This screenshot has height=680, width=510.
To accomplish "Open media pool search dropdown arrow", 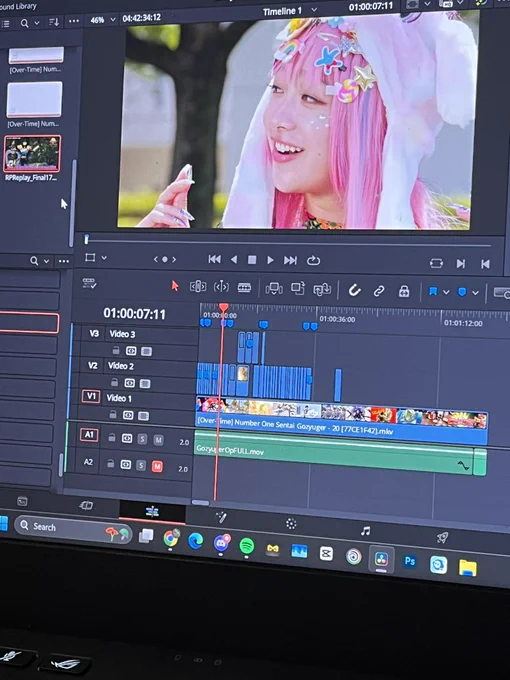I will pos(36,23).
